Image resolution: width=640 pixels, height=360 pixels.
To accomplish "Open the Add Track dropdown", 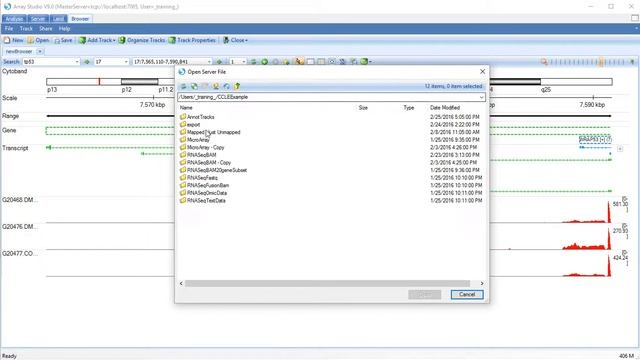I will pyautogui.click(x=97, y=40).
